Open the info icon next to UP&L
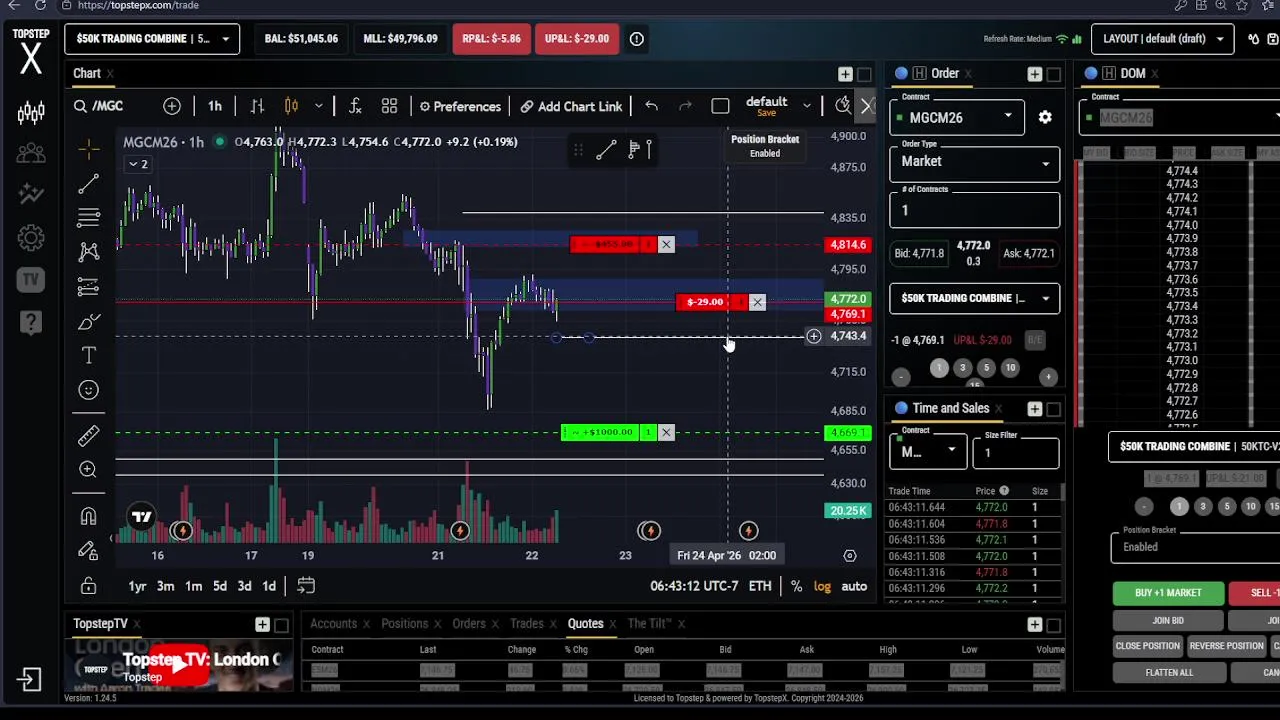The image size is (1280, 720). tap(637, 39)
